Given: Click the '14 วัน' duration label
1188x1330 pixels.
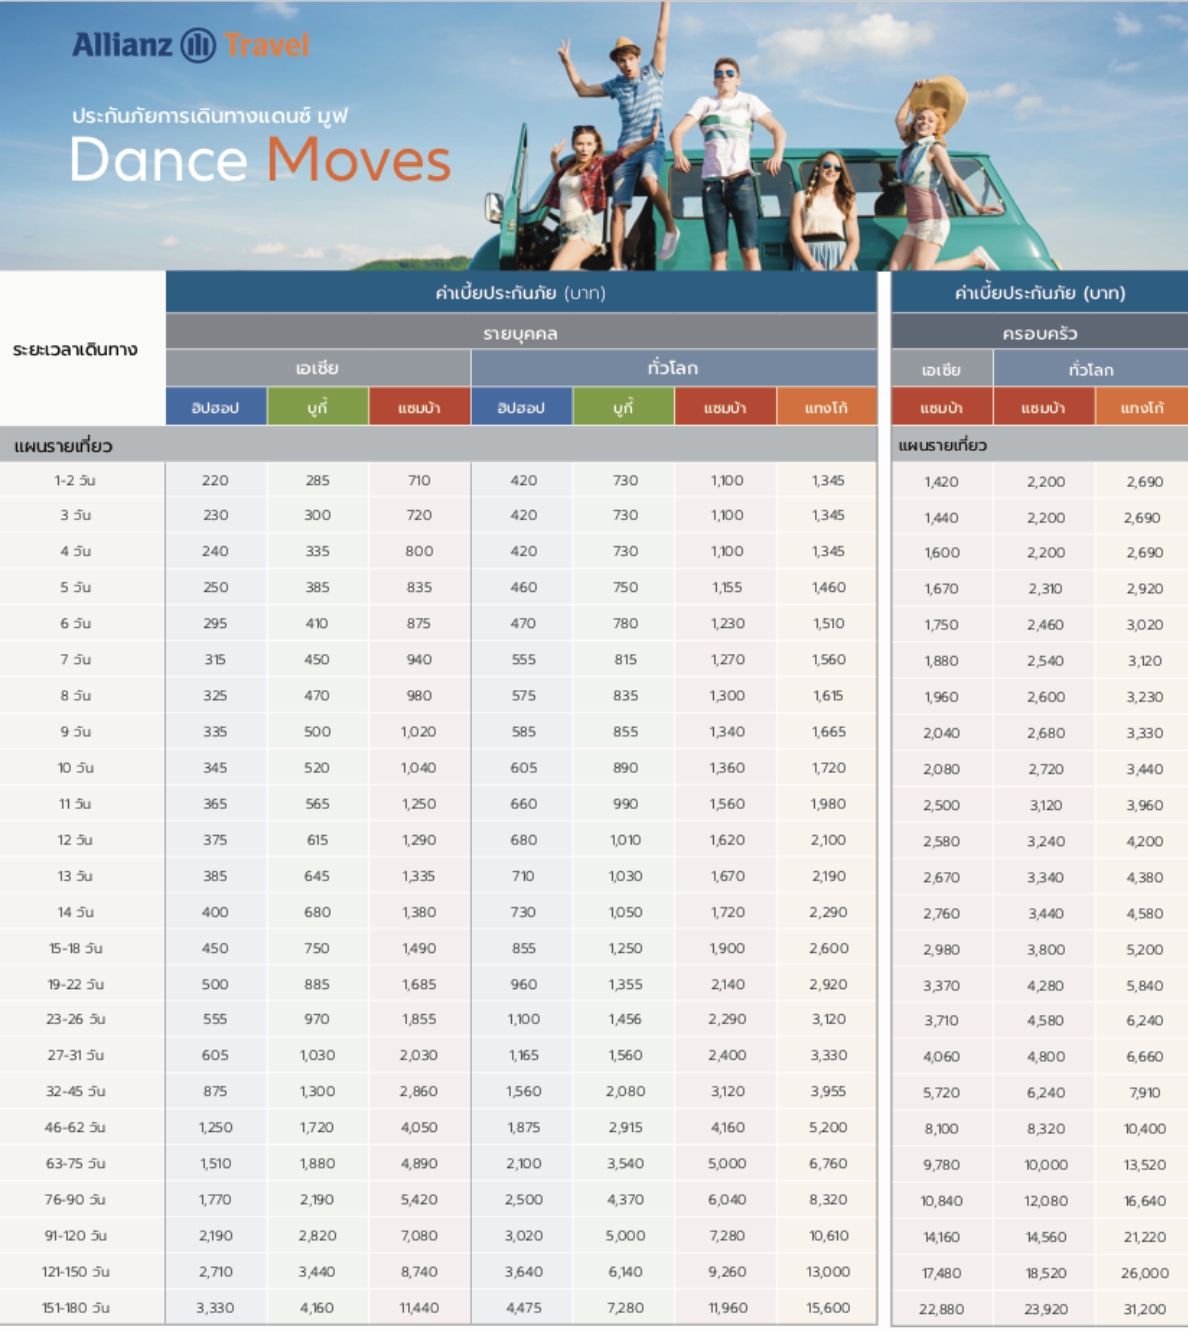Looking at the screenshot, I should pyautogui.click(x=75, y=912).
